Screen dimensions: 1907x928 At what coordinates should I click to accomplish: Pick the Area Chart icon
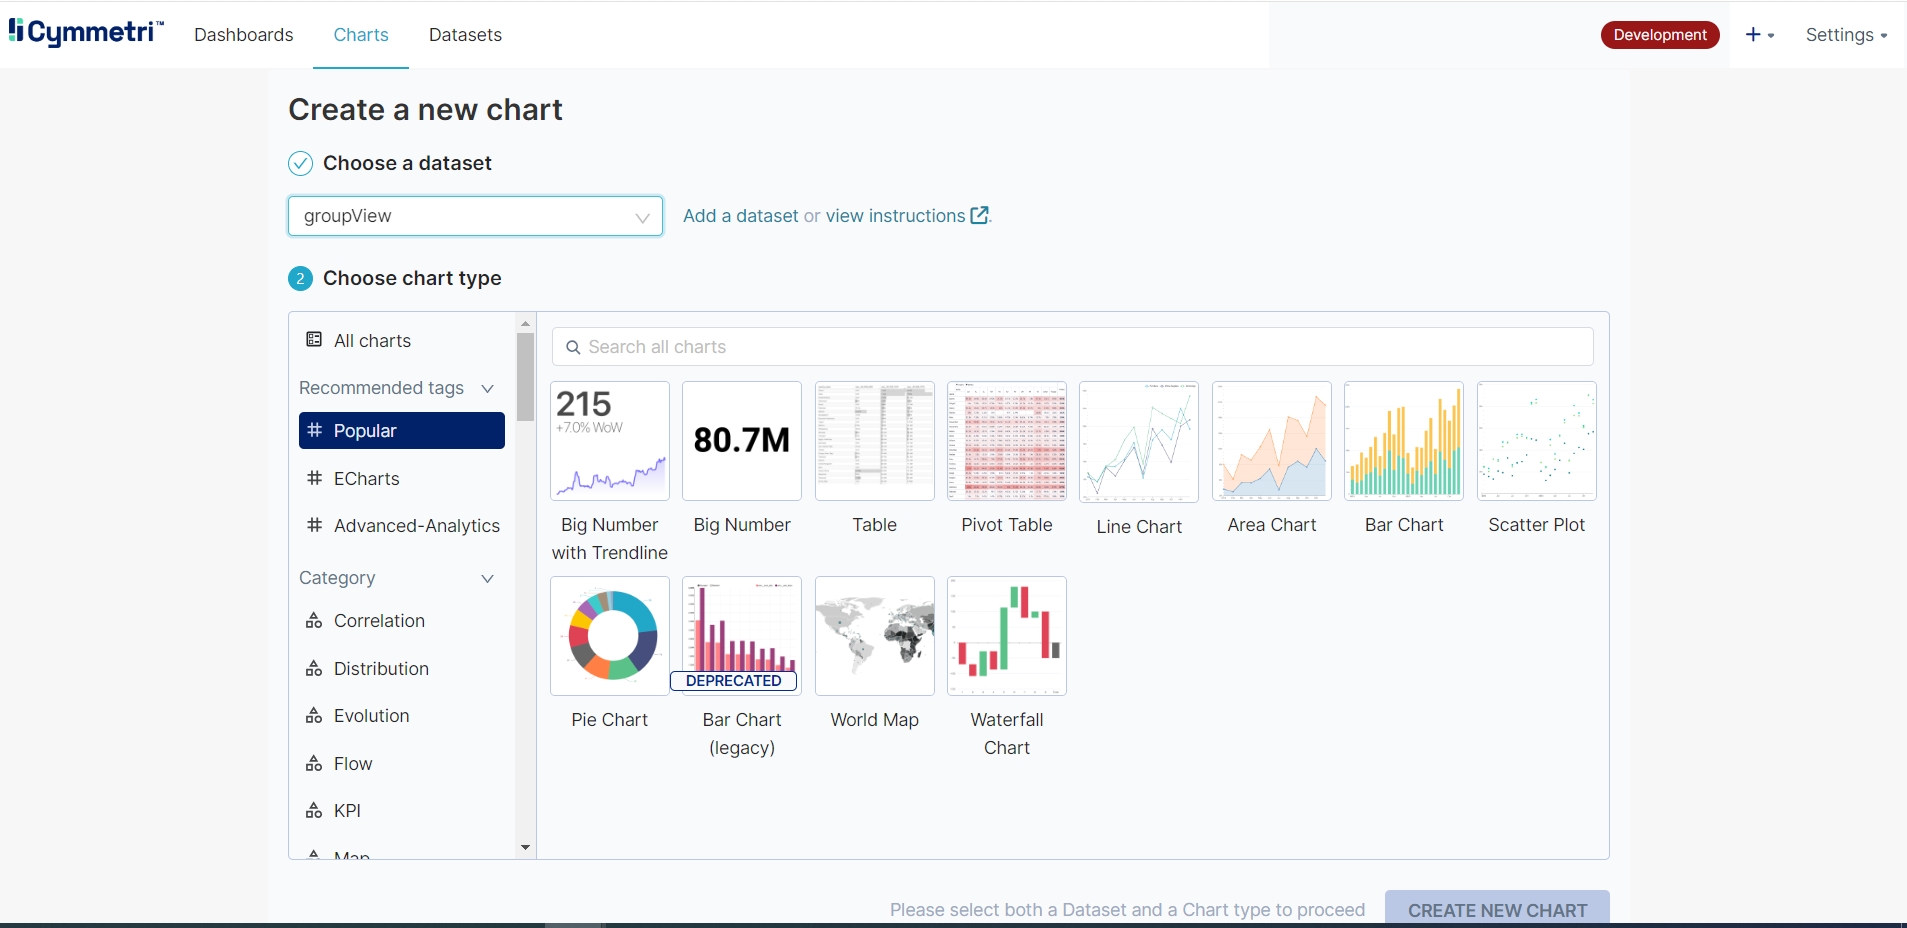1271,441
